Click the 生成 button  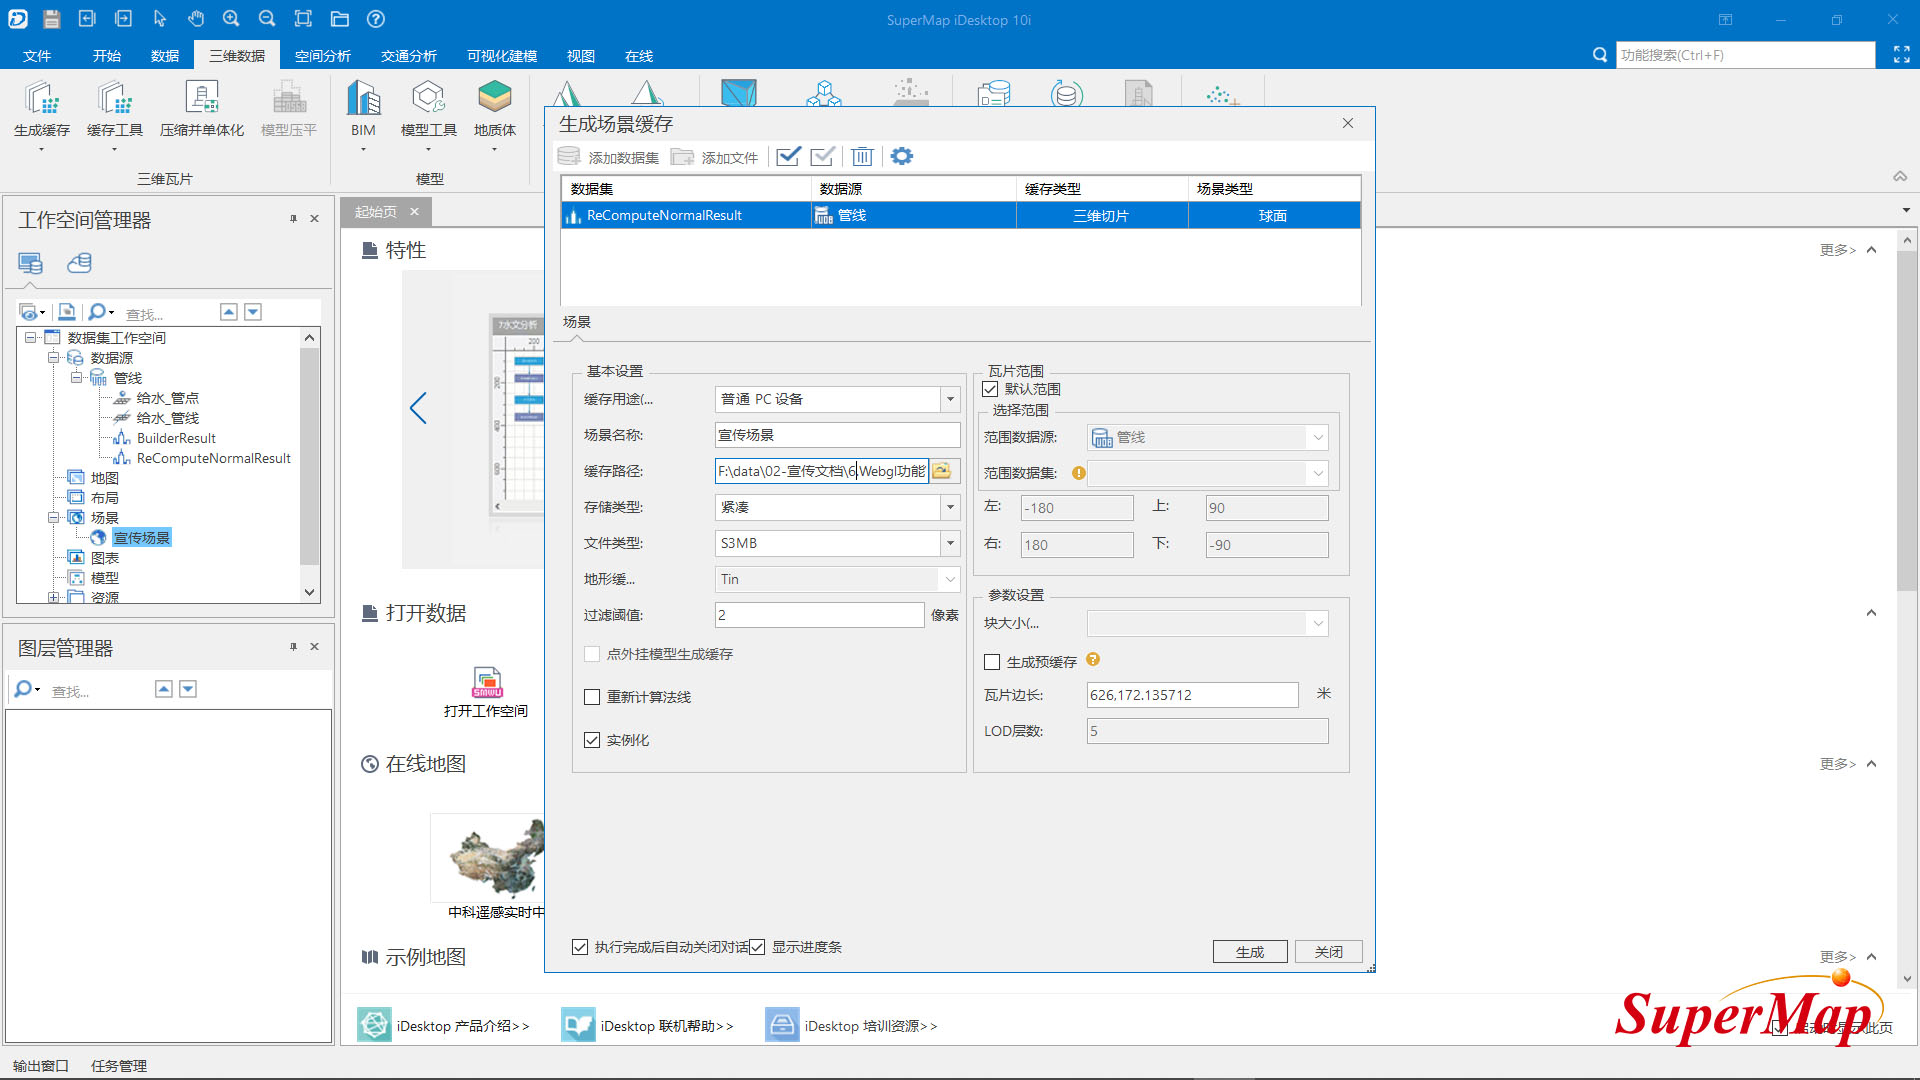pyautogui.click(x=1249, y=952)
